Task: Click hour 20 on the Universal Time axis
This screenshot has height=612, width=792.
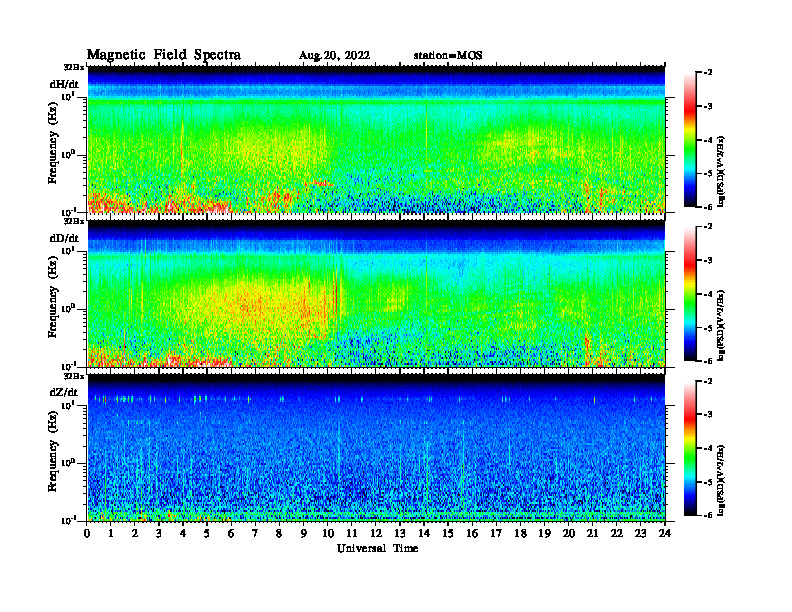Action: 569,534
